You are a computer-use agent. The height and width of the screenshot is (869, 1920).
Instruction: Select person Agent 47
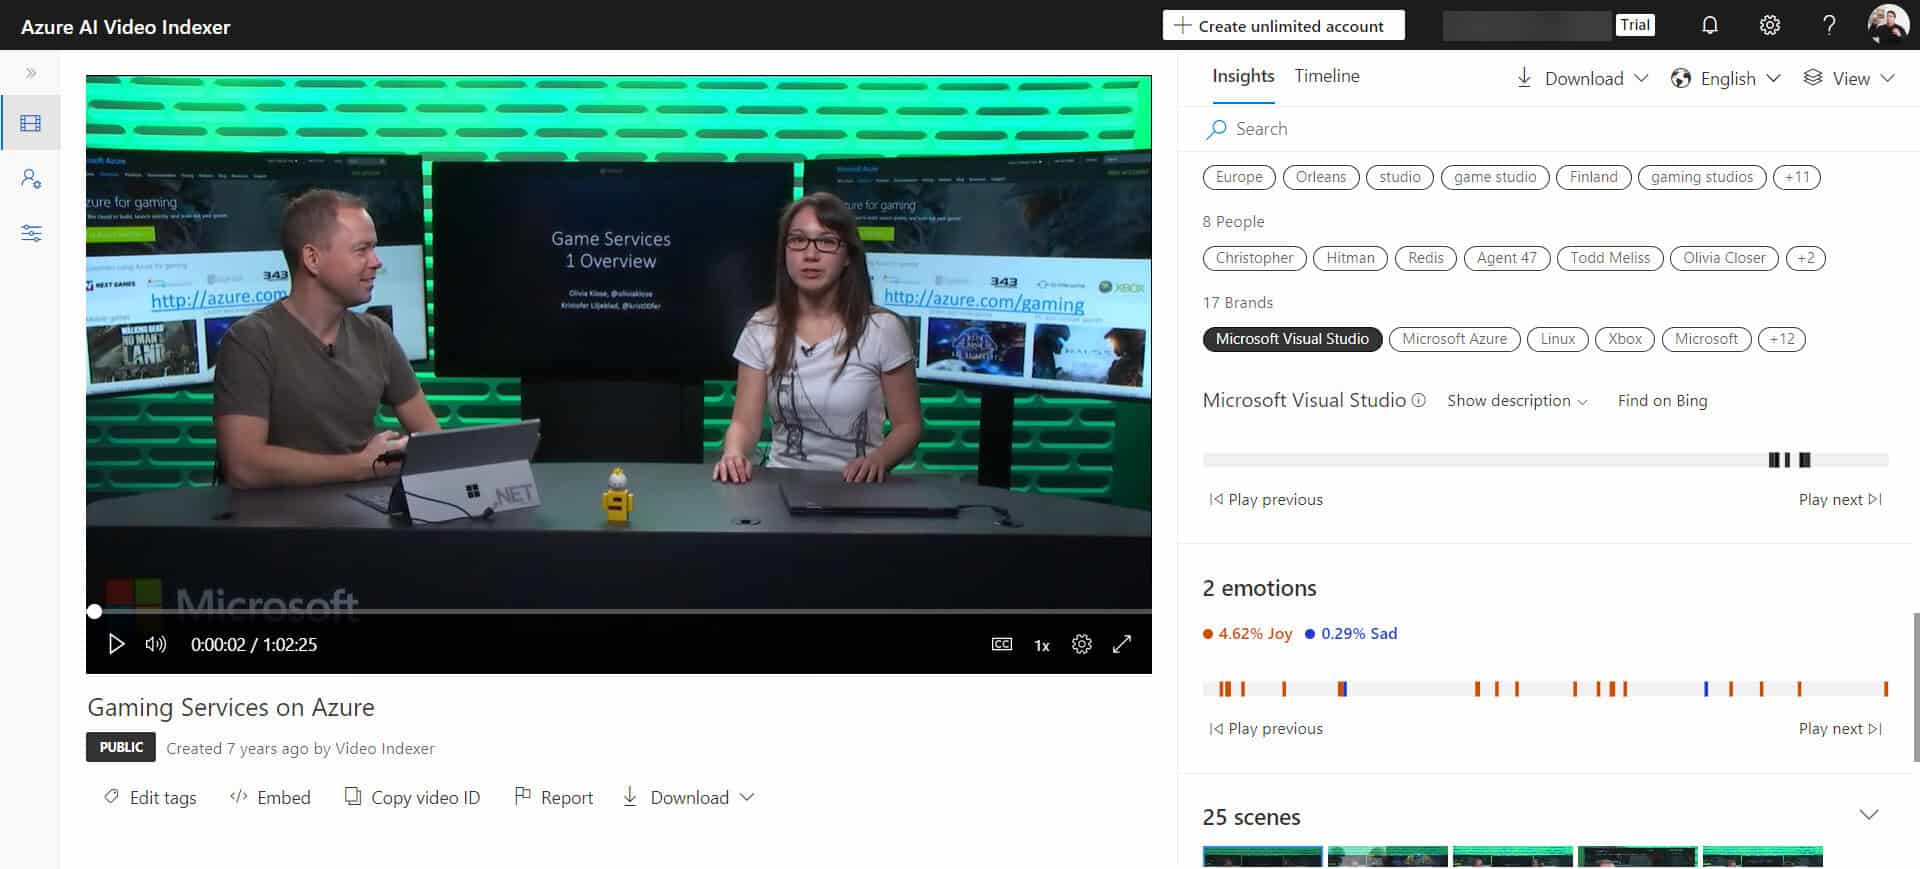[1507, 258]
